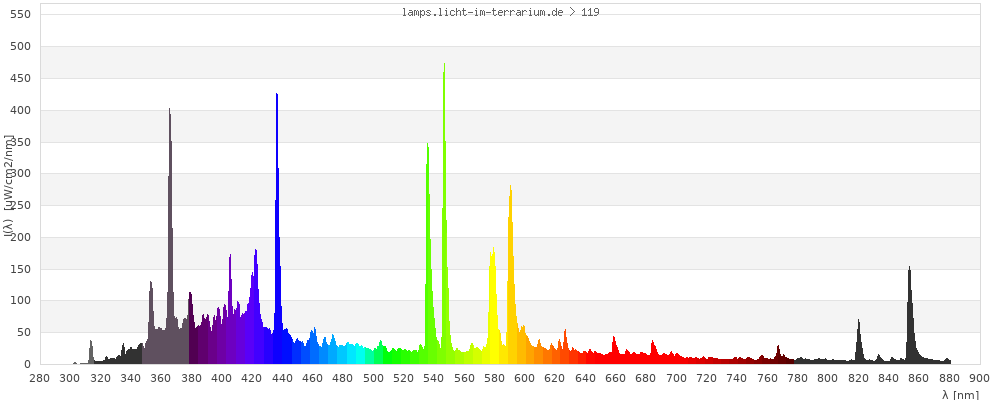
Task: Click the 900 label on the x-axis
Action: (x=979, y=378)
